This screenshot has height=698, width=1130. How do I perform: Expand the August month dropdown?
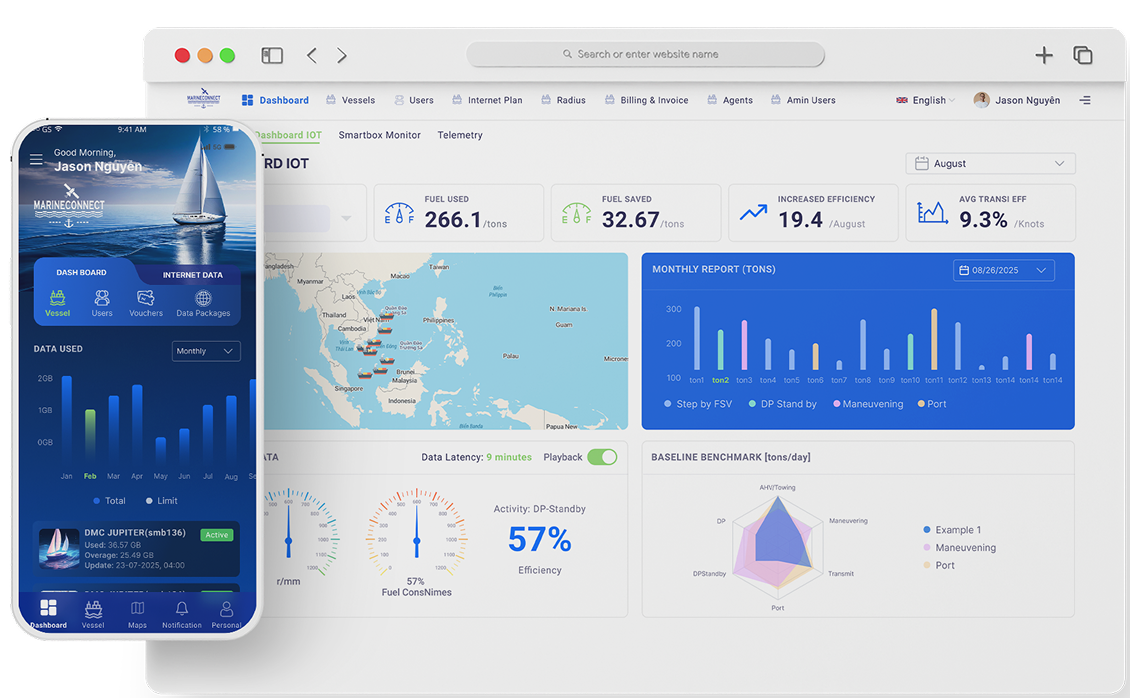[990, 164]
